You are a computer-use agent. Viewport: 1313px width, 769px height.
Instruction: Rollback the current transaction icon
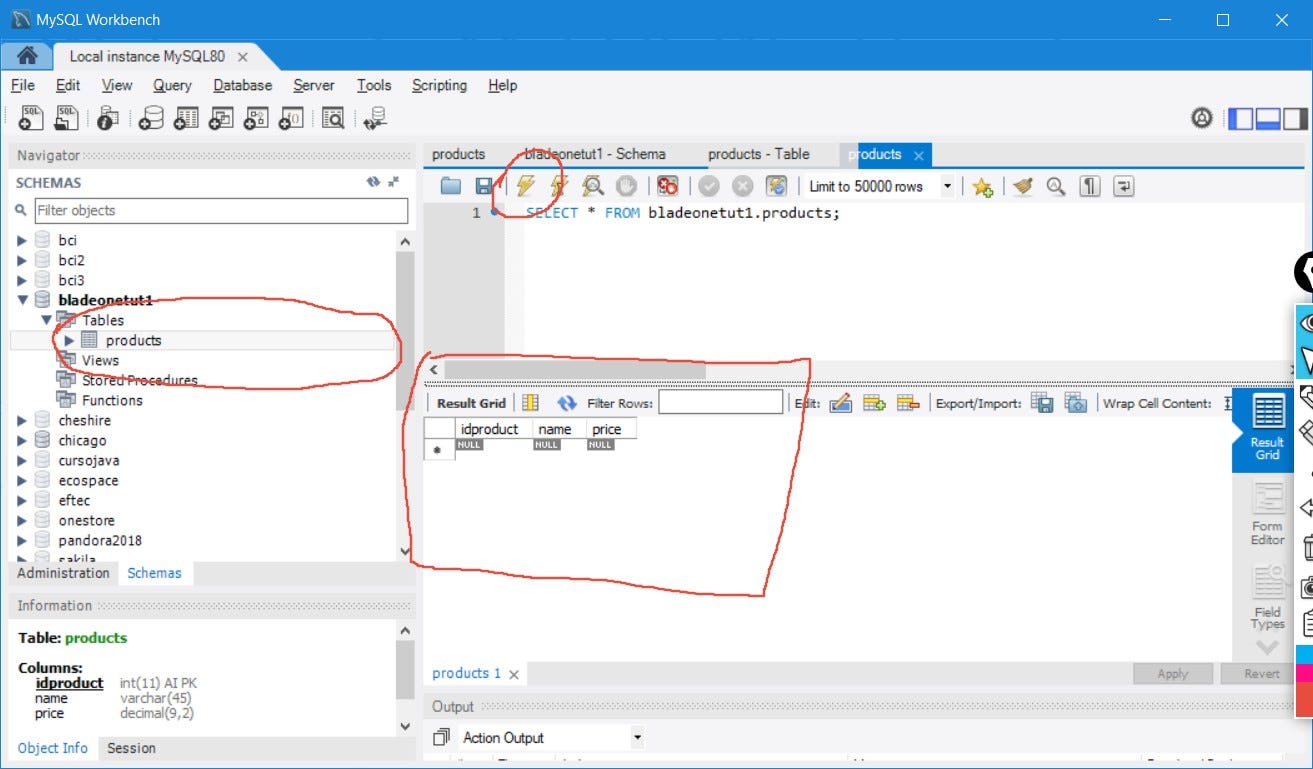742,186
